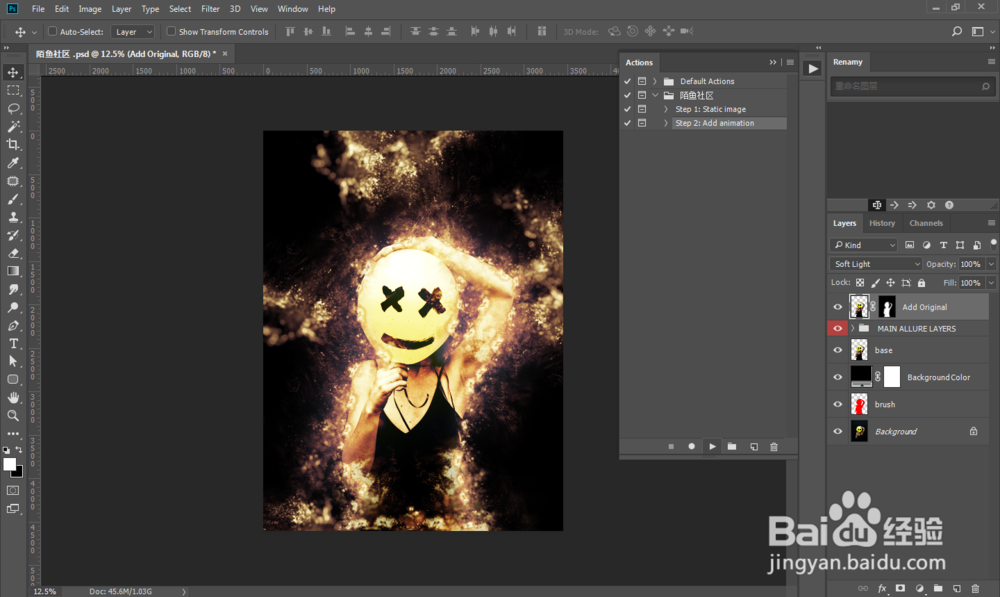
Task: Open the Opacity slider dropdown
Action: point(991,264)
